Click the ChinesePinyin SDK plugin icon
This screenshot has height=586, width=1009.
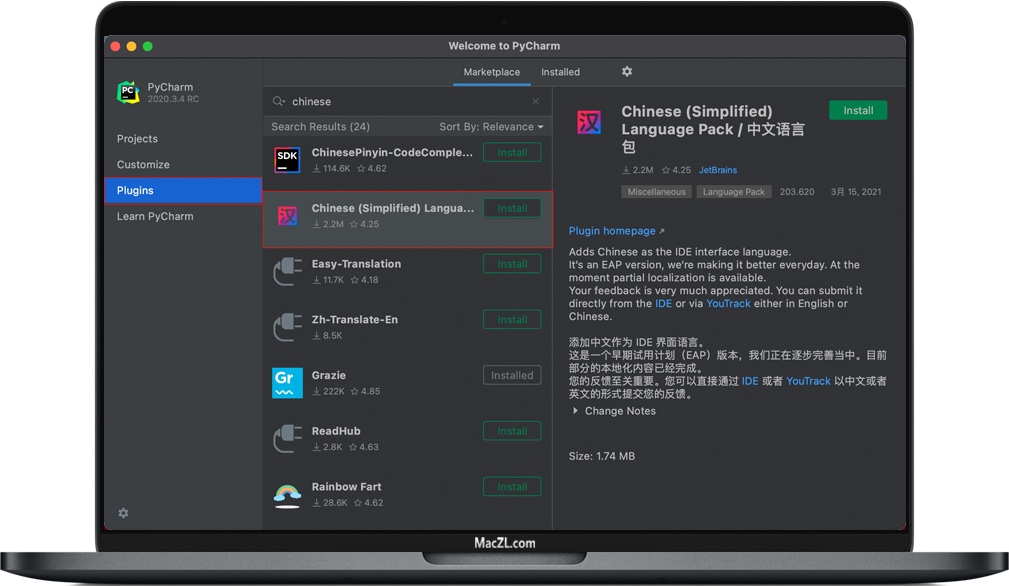[x=287, y=160]
